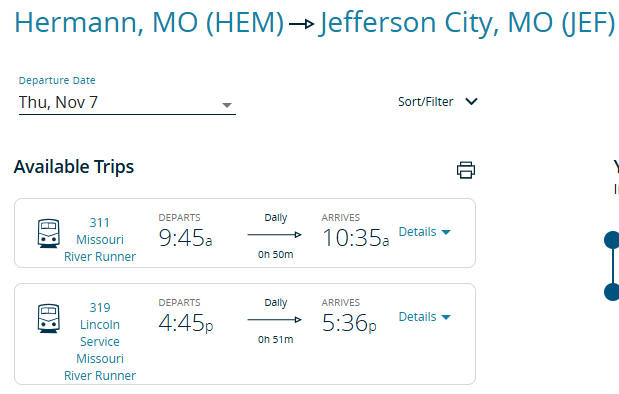This screenshot has height=394, width=619.
Task: Click the bottom station dot on route line
Action: point(612,292)
